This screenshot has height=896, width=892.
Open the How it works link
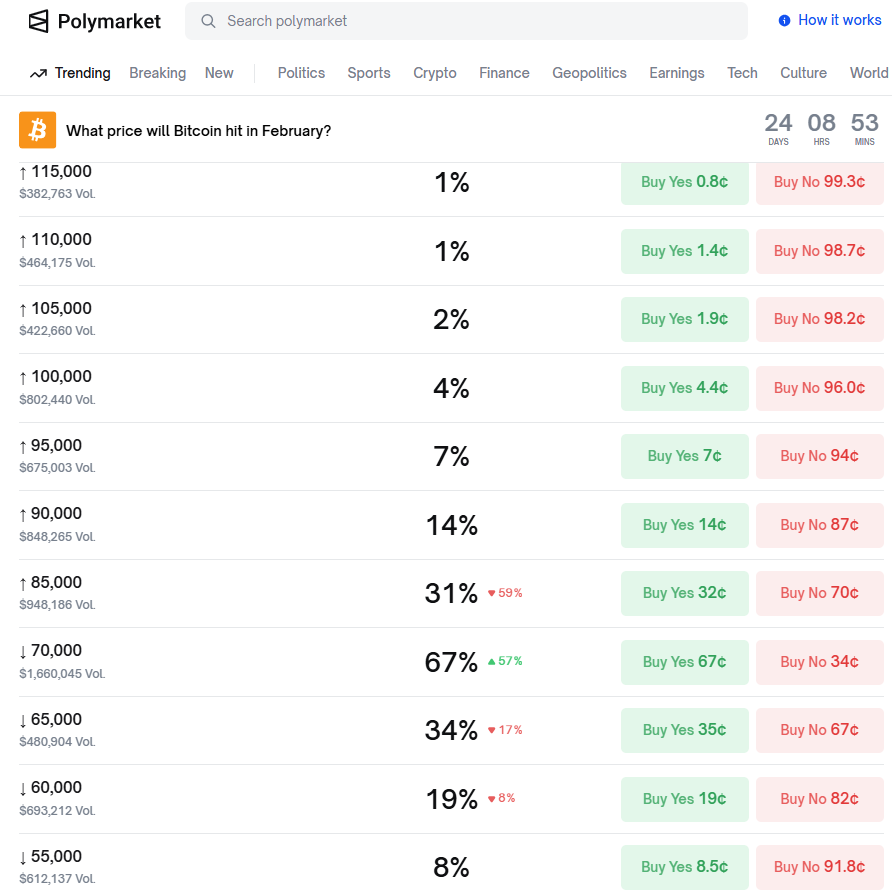click(x=839, y=20)
